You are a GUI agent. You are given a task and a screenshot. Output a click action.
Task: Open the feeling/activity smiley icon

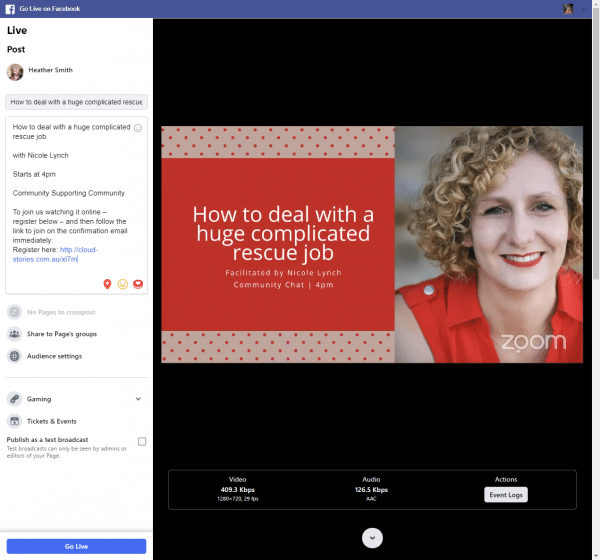[x=123, y=284]
